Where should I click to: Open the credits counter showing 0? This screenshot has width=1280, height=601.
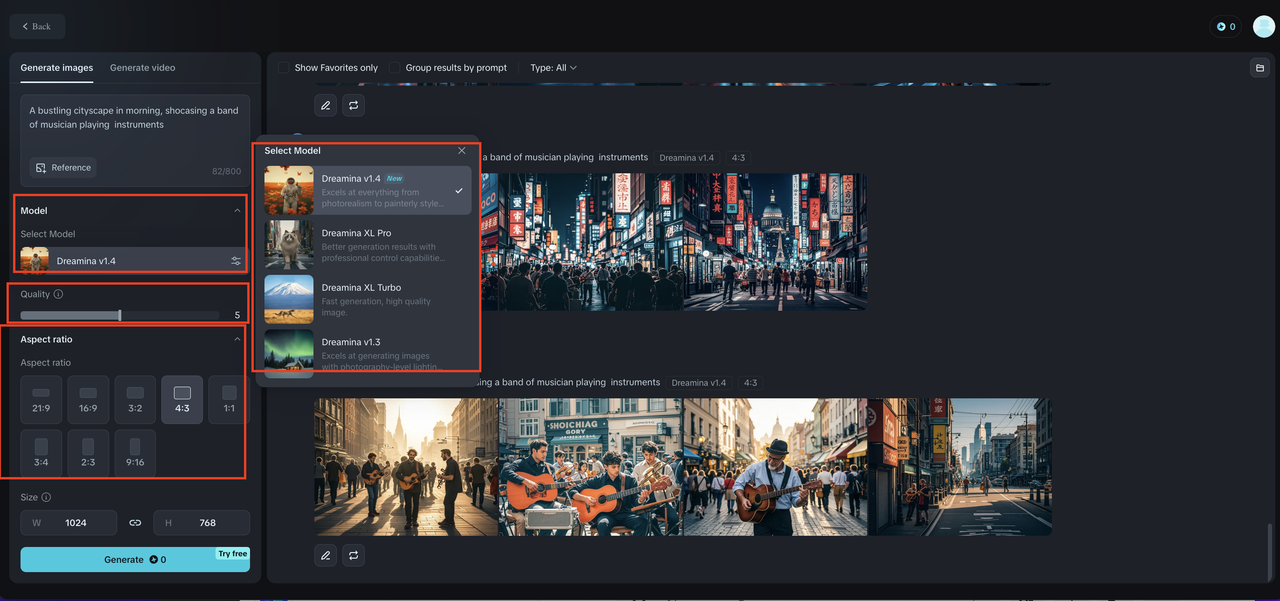click(x=1225, y=27)
